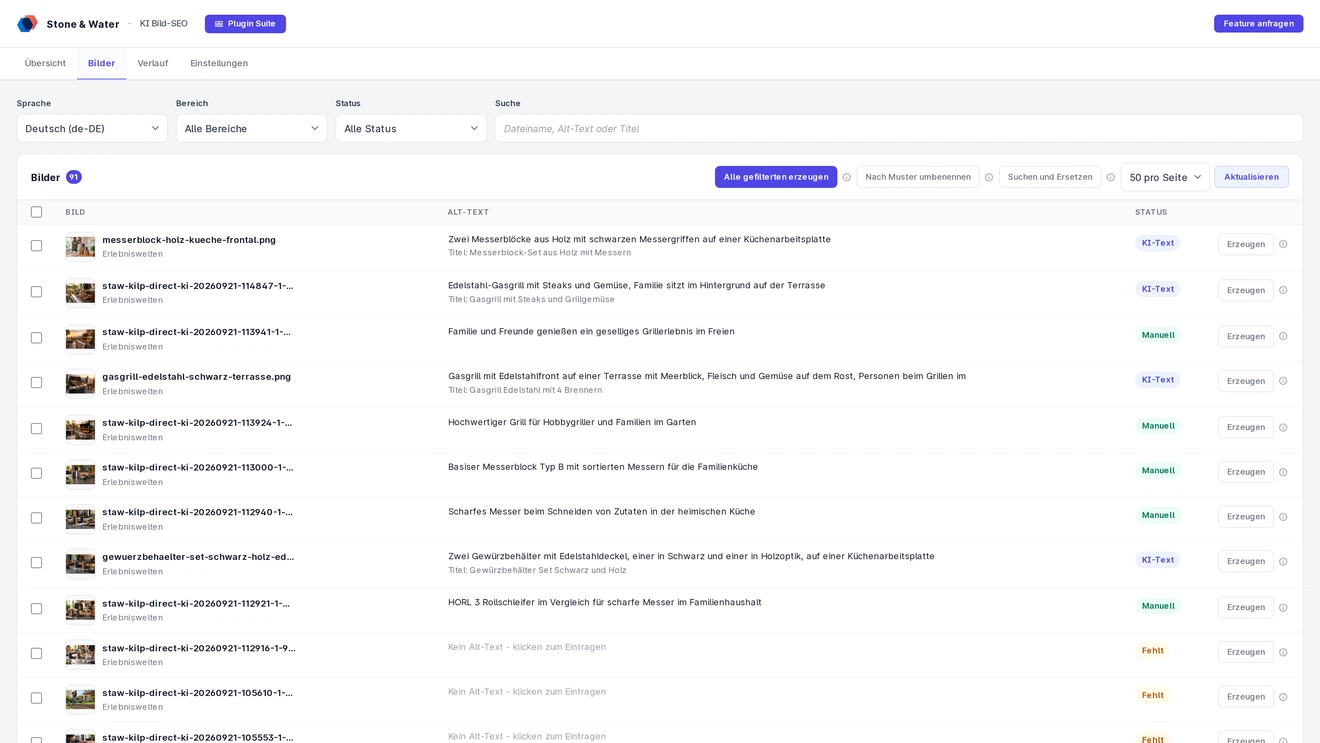Click info icon in staw-kilp-direct-ki-20260921-114847 row
1320x743 pixels.
(1283, 290)
